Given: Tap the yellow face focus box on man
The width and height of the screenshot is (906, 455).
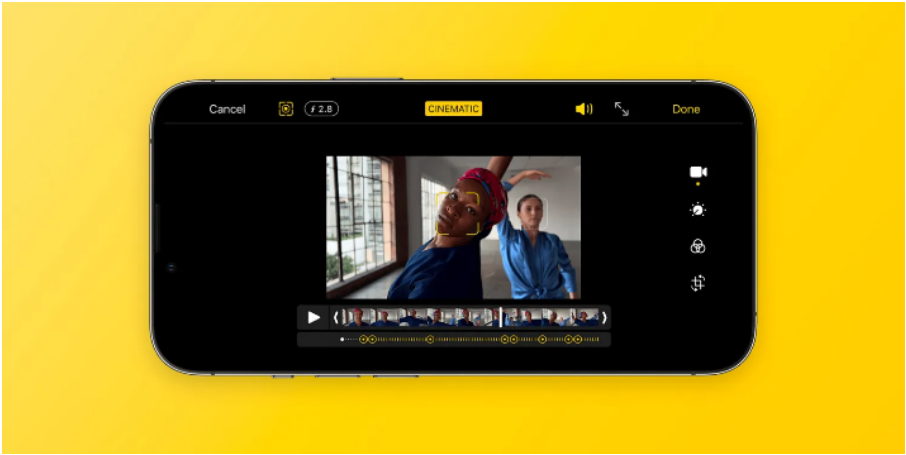Looking at the screenshot, I should 457,212.
